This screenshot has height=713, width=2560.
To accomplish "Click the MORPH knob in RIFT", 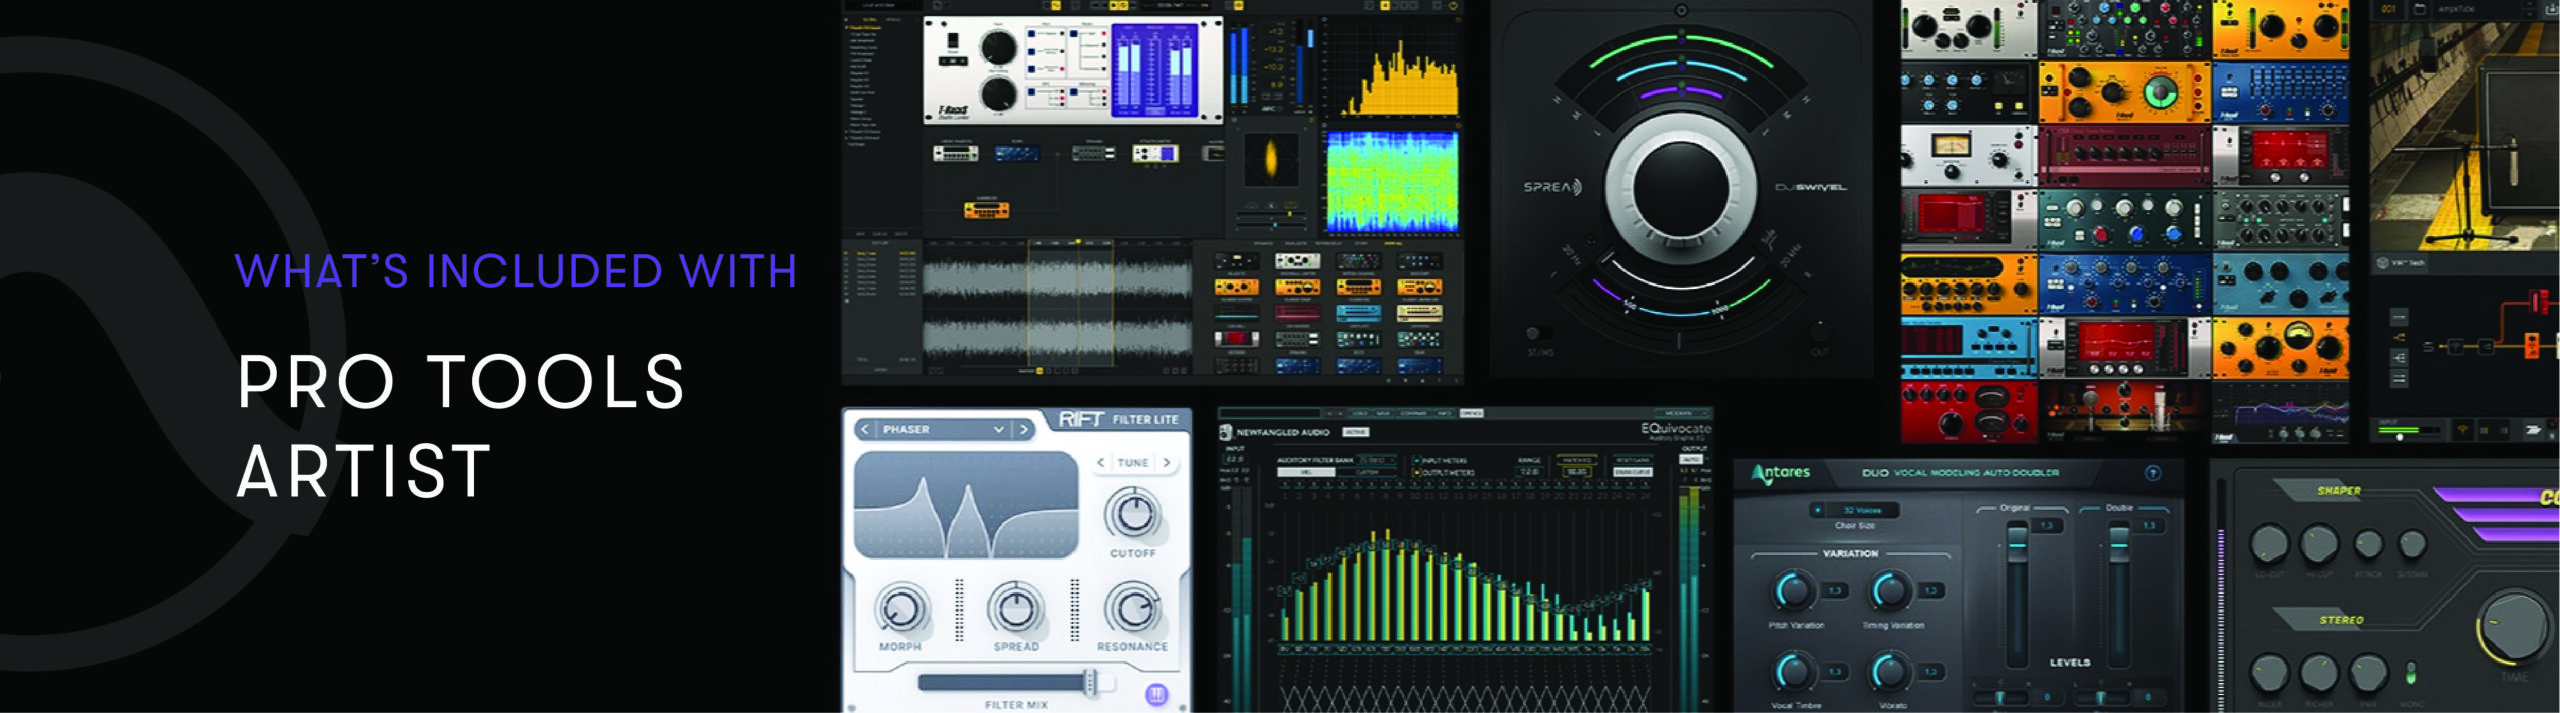I will (901, 609).
